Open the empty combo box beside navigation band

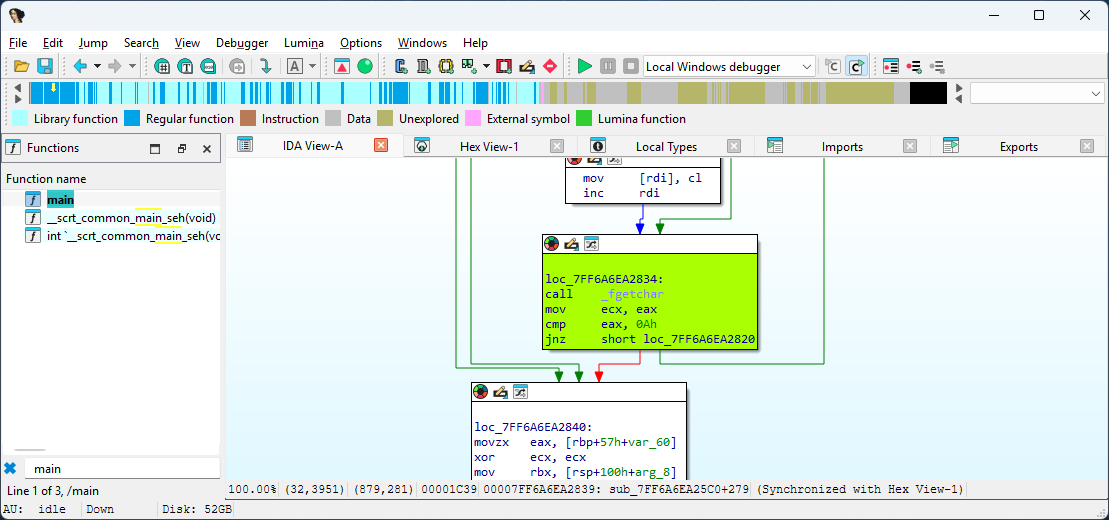click(1036, 93)
